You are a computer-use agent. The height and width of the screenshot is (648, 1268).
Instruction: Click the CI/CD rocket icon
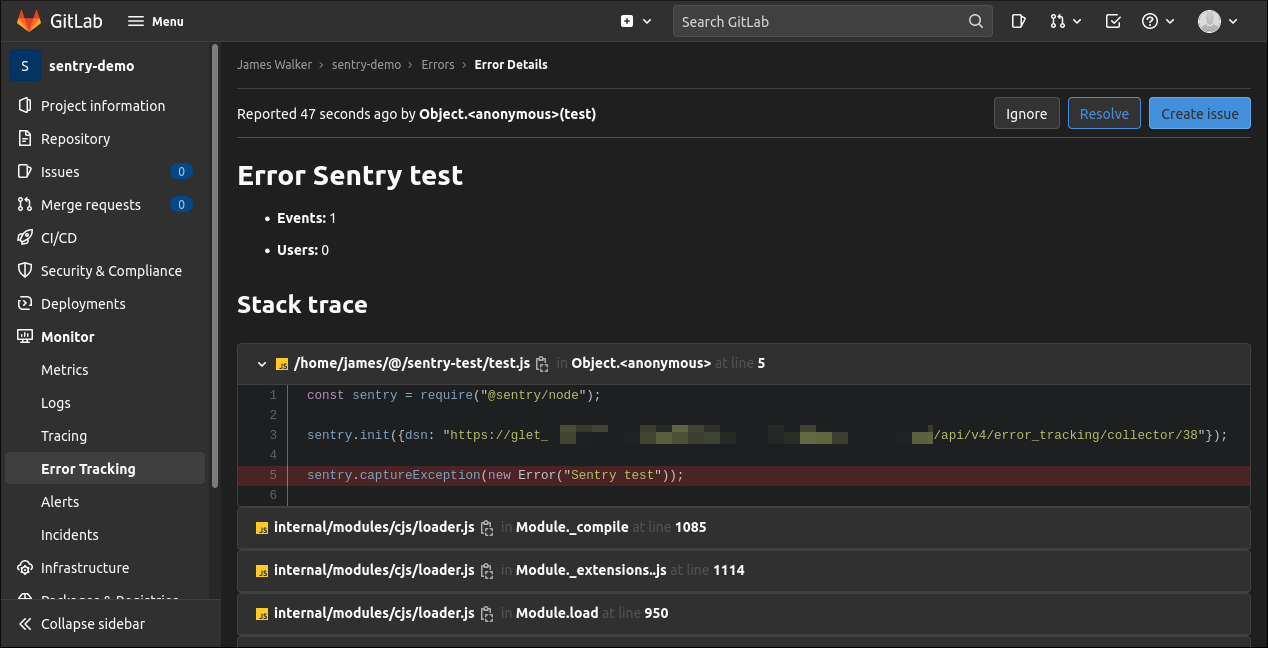click(25, 237)
